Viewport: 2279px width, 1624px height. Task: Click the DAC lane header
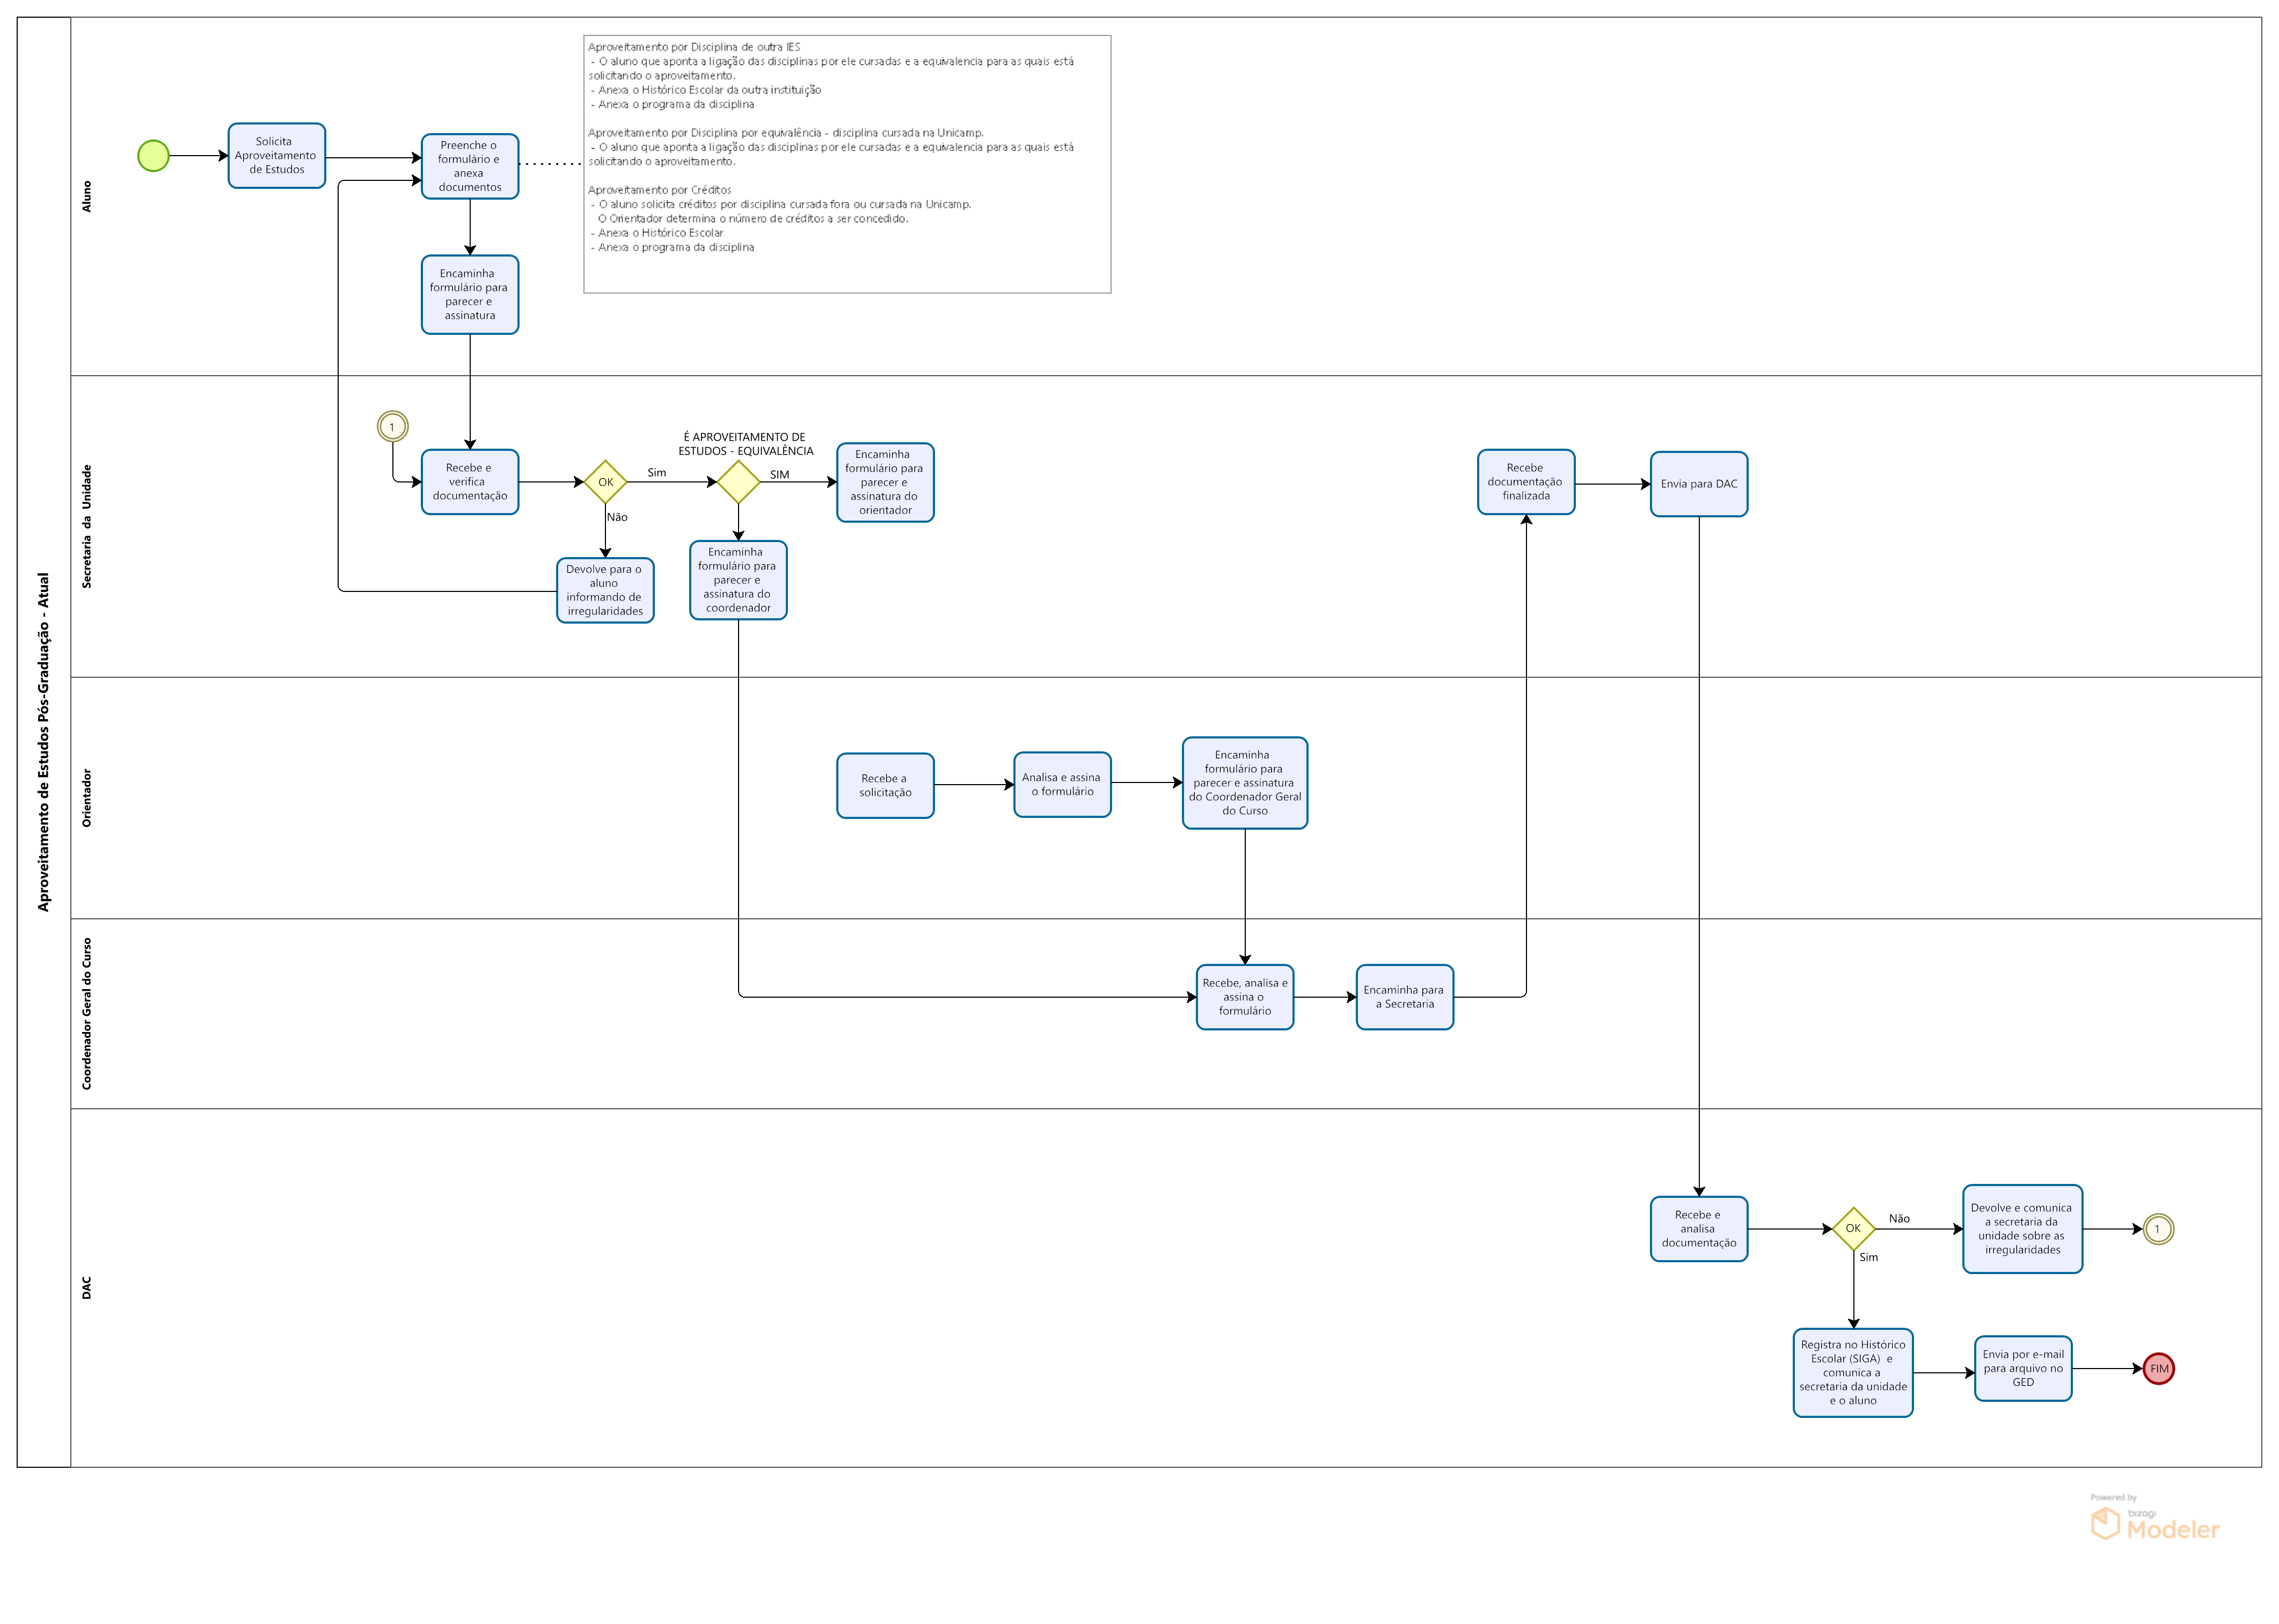86,1287
